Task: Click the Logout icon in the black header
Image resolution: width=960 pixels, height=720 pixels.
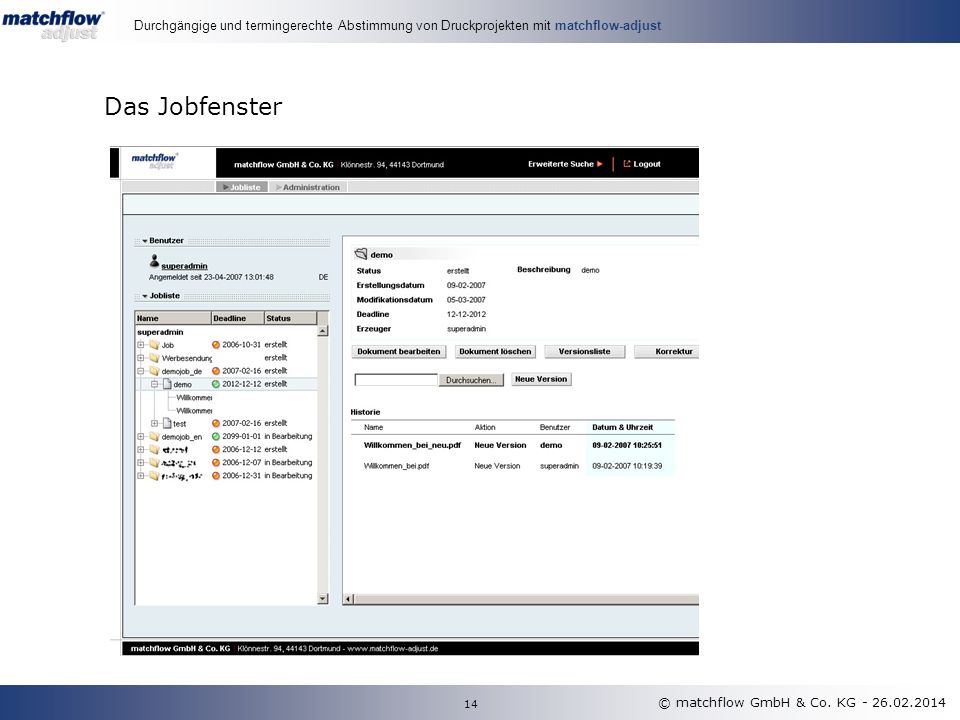Action: click(x=626, y=163)
